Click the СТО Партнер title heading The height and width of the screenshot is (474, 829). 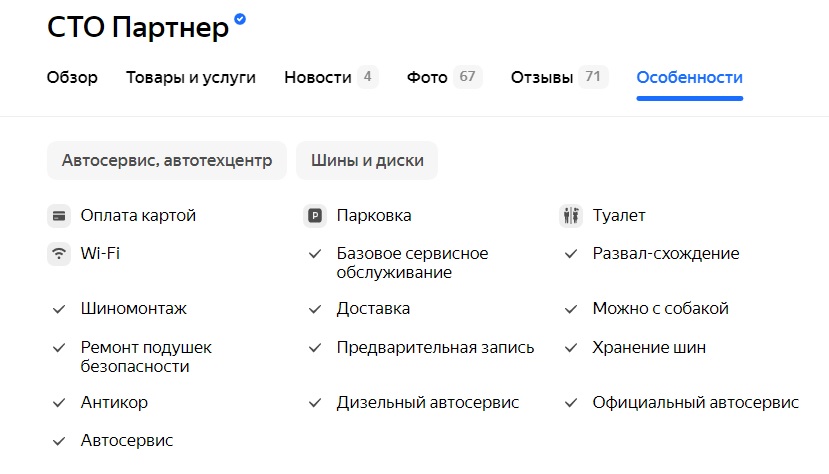click(138, 28)
